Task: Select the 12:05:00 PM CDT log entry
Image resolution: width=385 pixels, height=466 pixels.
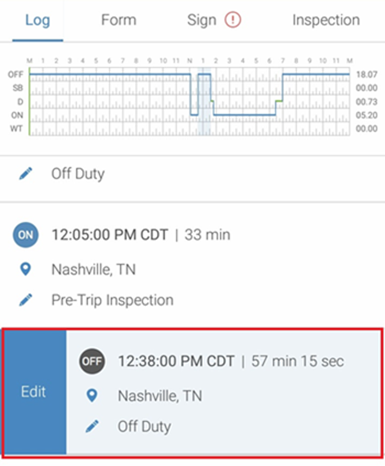Action: coord(192,268)
